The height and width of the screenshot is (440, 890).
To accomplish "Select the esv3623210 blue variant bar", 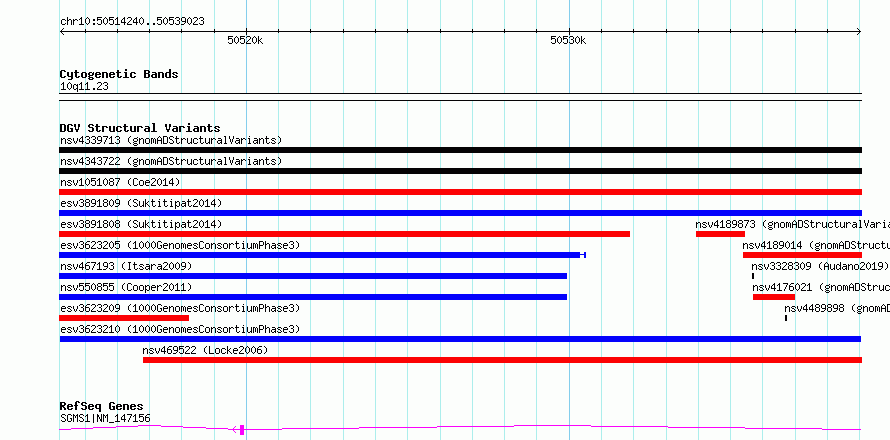I will coord(460,339).
